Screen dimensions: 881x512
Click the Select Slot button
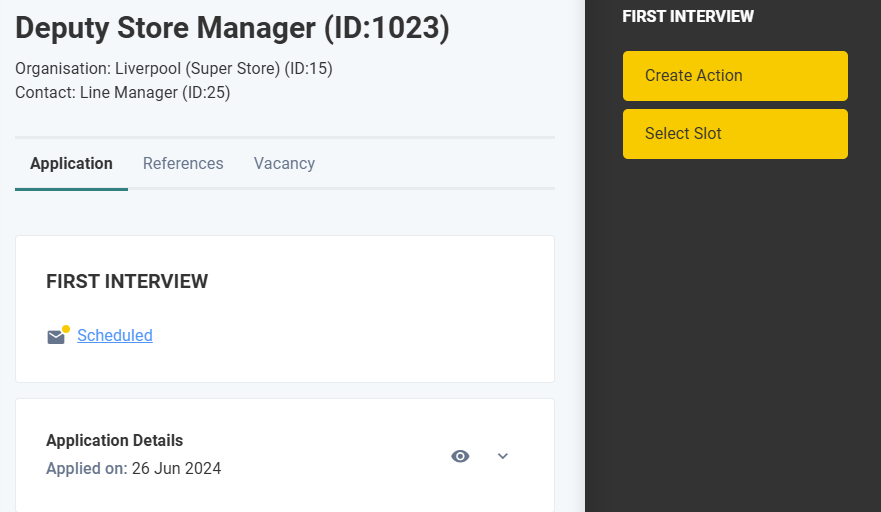click(735, 134)
